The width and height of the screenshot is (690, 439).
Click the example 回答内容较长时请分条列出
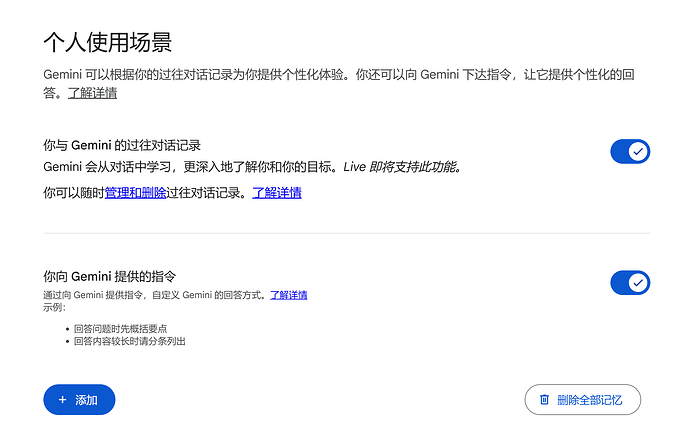pyautogui.click(x=130, y=341)
